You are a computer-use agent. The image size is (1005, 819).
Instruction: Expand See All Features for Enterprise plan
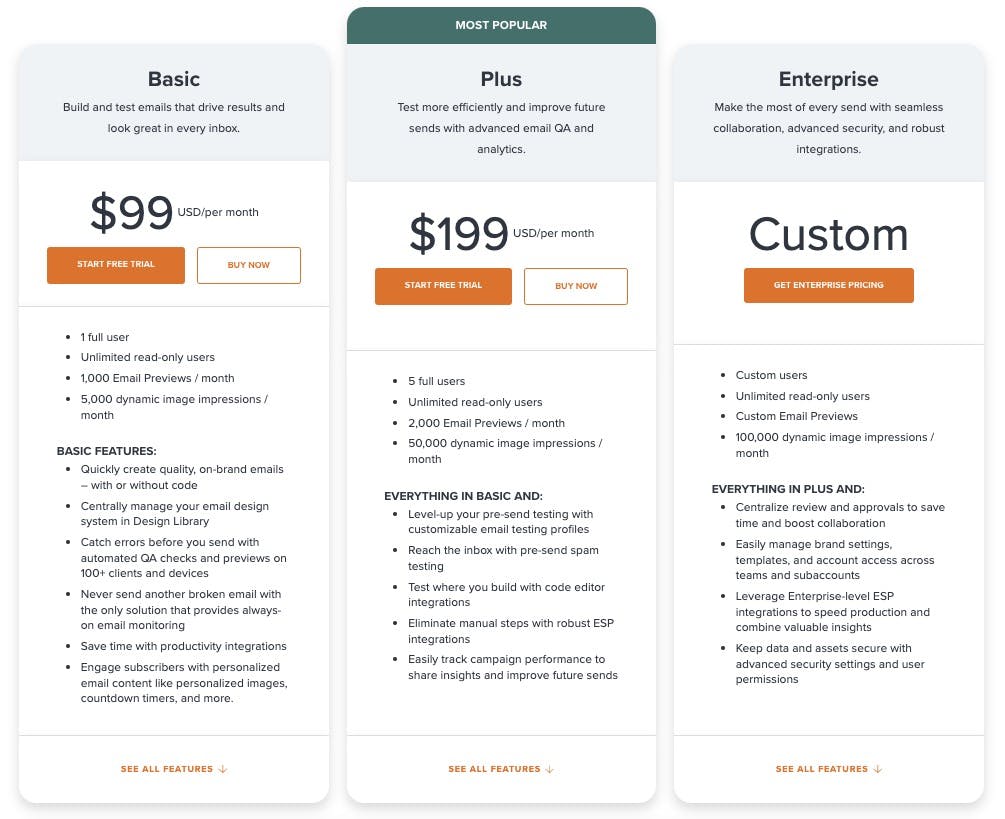click(x=821, y=769)
